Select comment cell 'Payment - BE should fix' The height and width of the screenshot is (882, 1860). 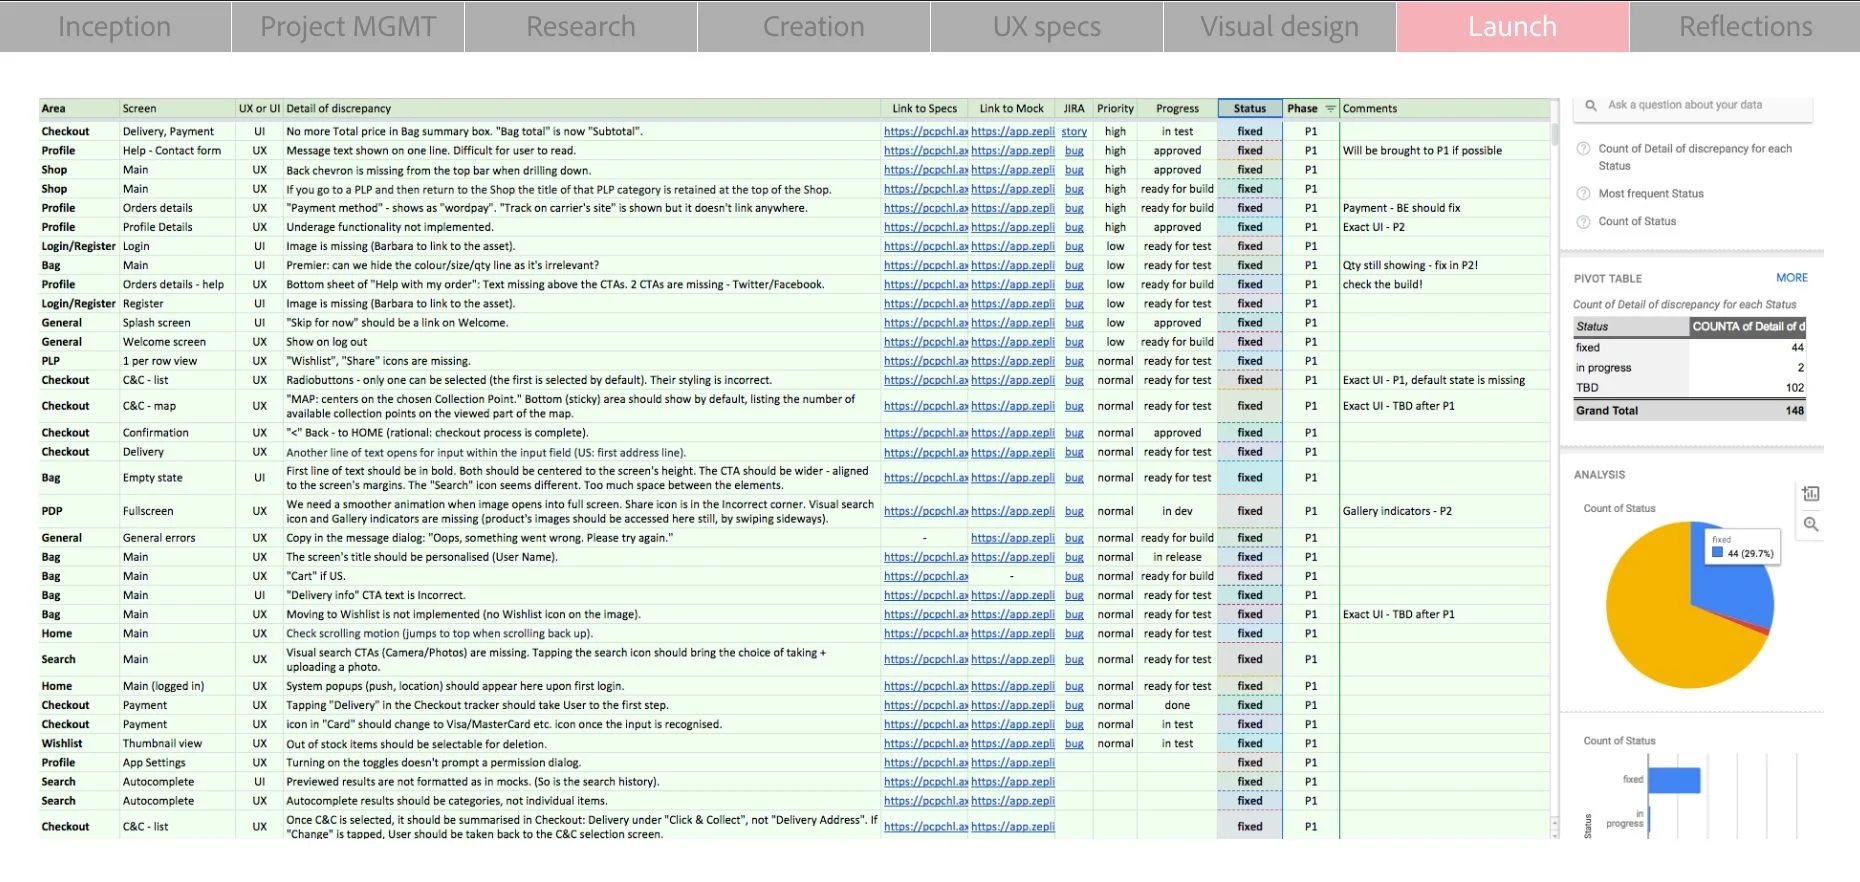coord(1444,208)
